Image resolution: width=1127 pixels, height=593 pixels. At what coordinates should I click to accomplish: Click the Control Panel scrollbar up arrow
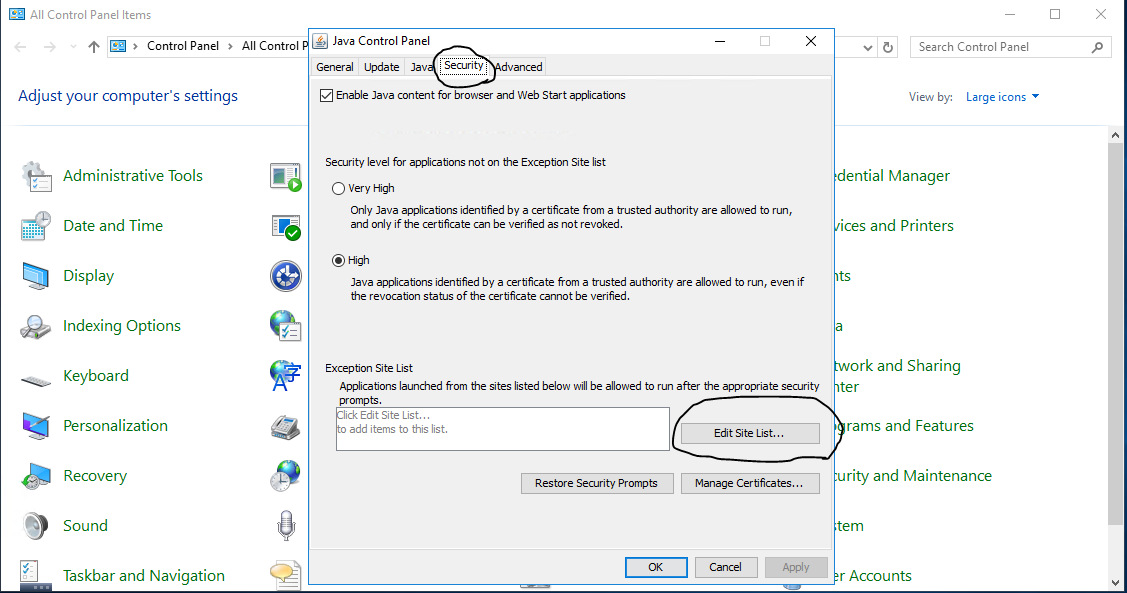point(1116,135)
